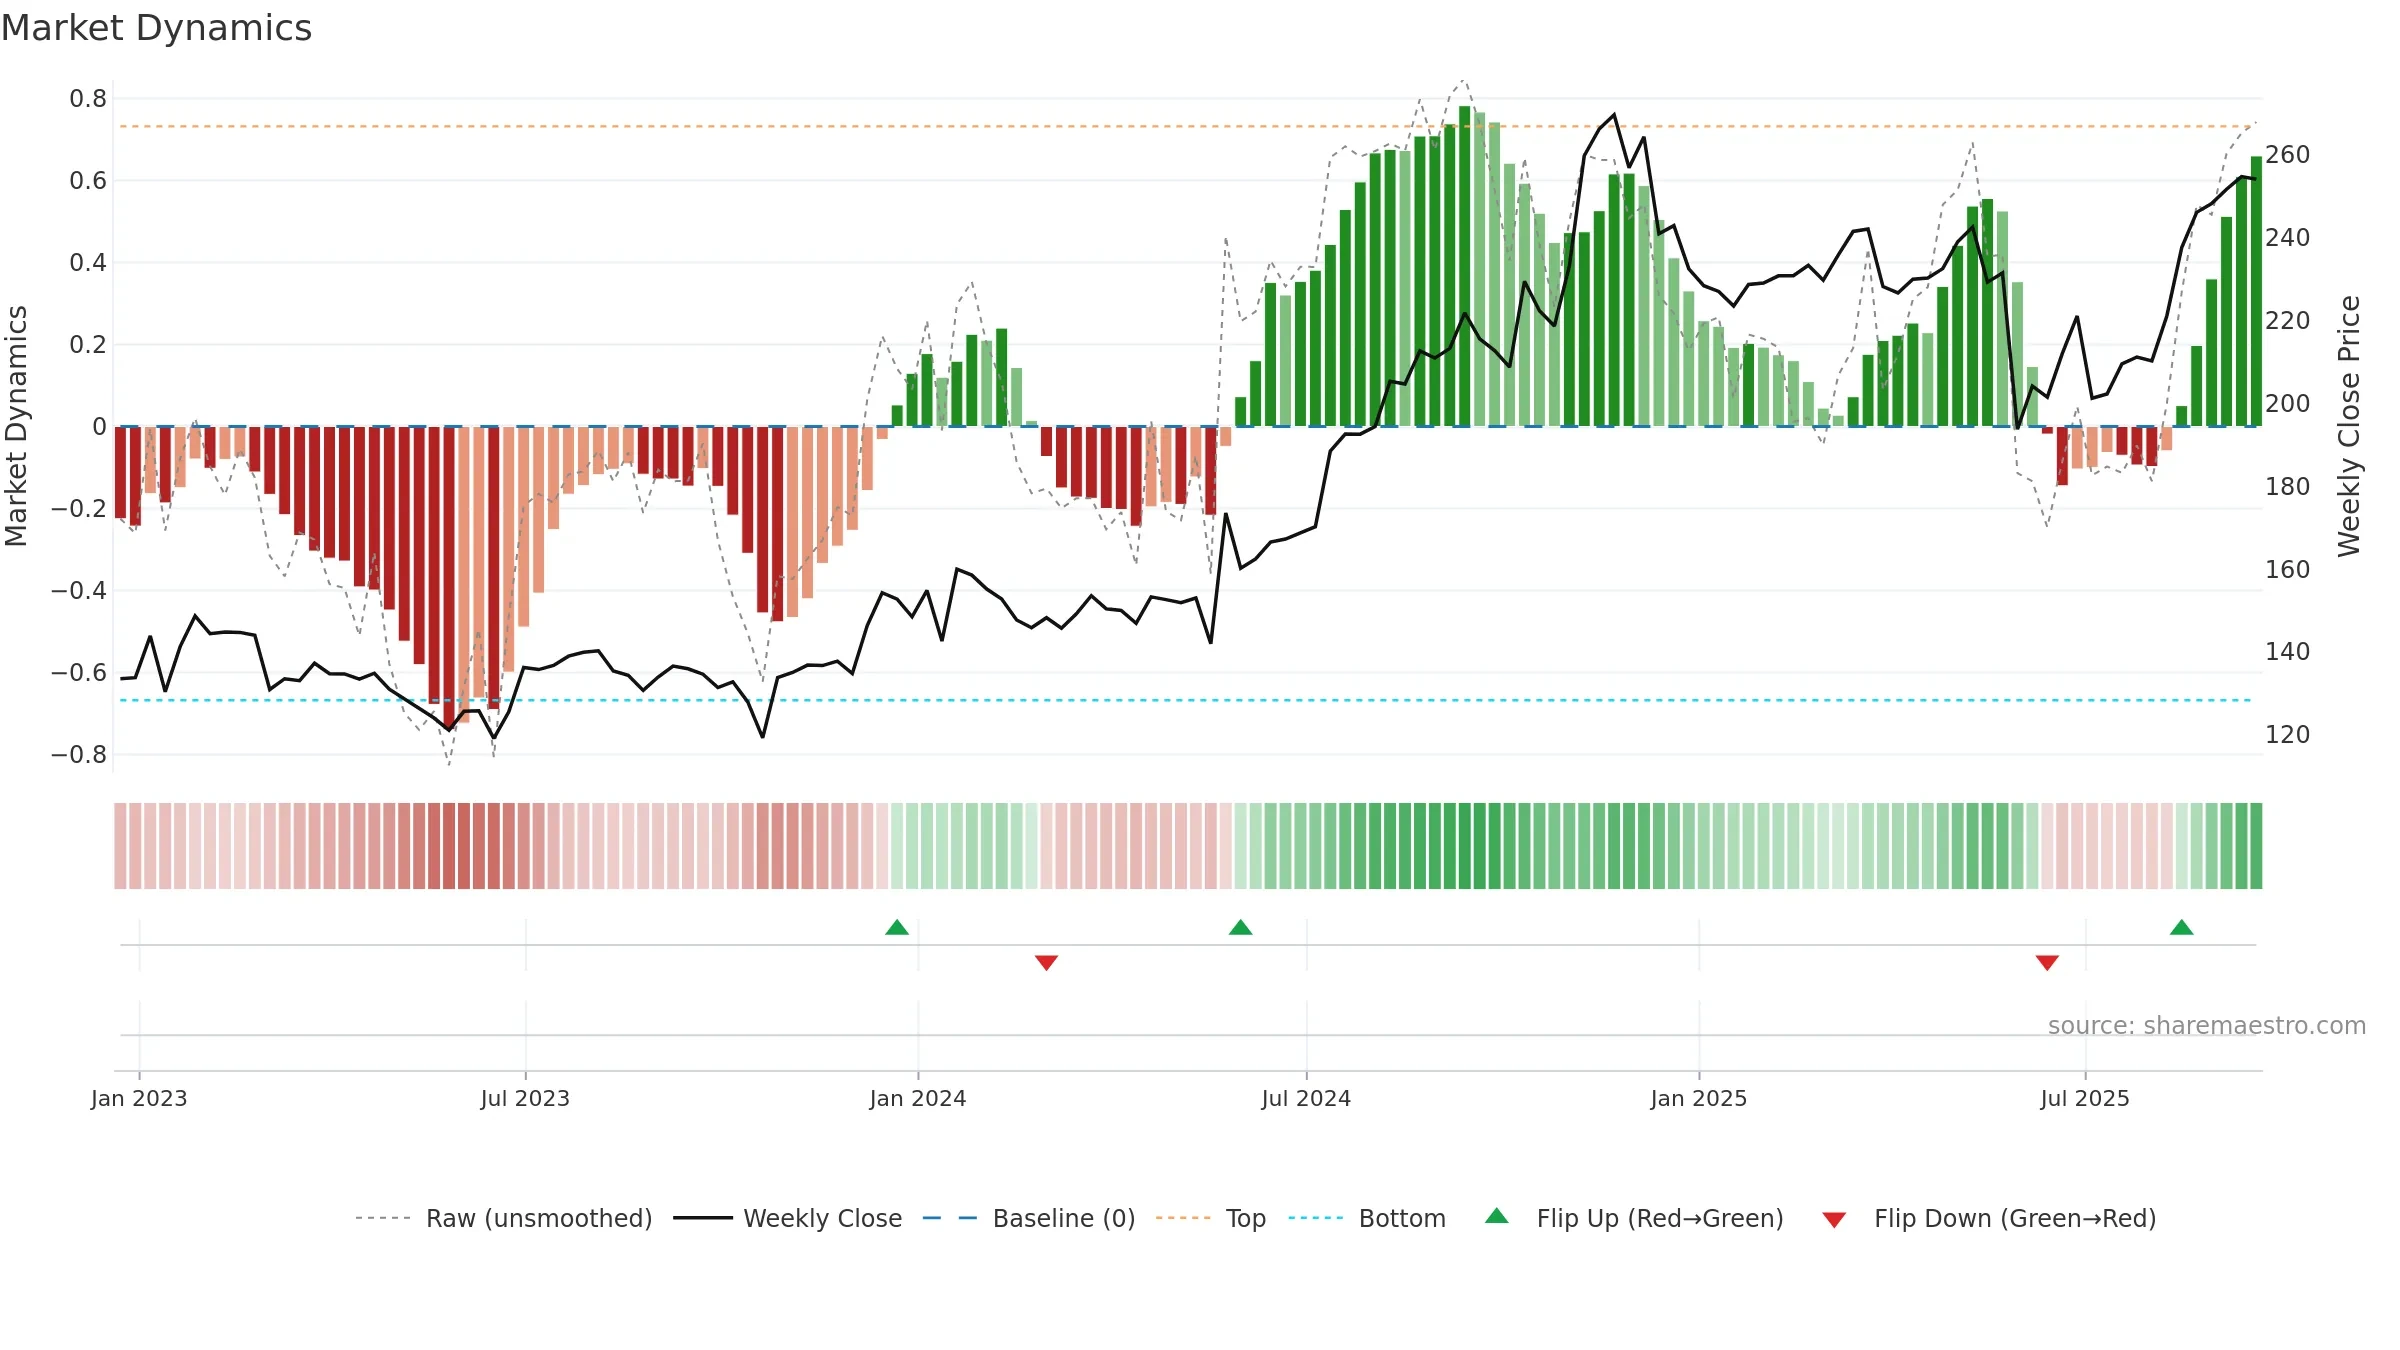
Task: Toggle the Top legend entry
Action: (x=1211, y=1218)
